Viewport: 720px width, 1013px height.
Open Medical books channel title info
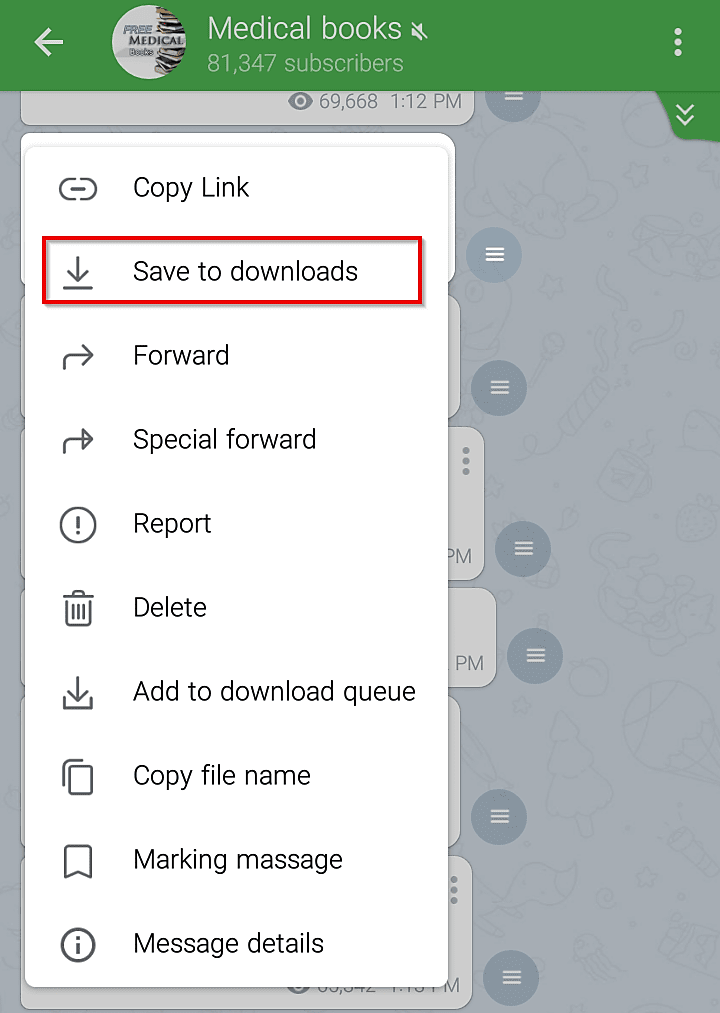[x=304, y=29]
